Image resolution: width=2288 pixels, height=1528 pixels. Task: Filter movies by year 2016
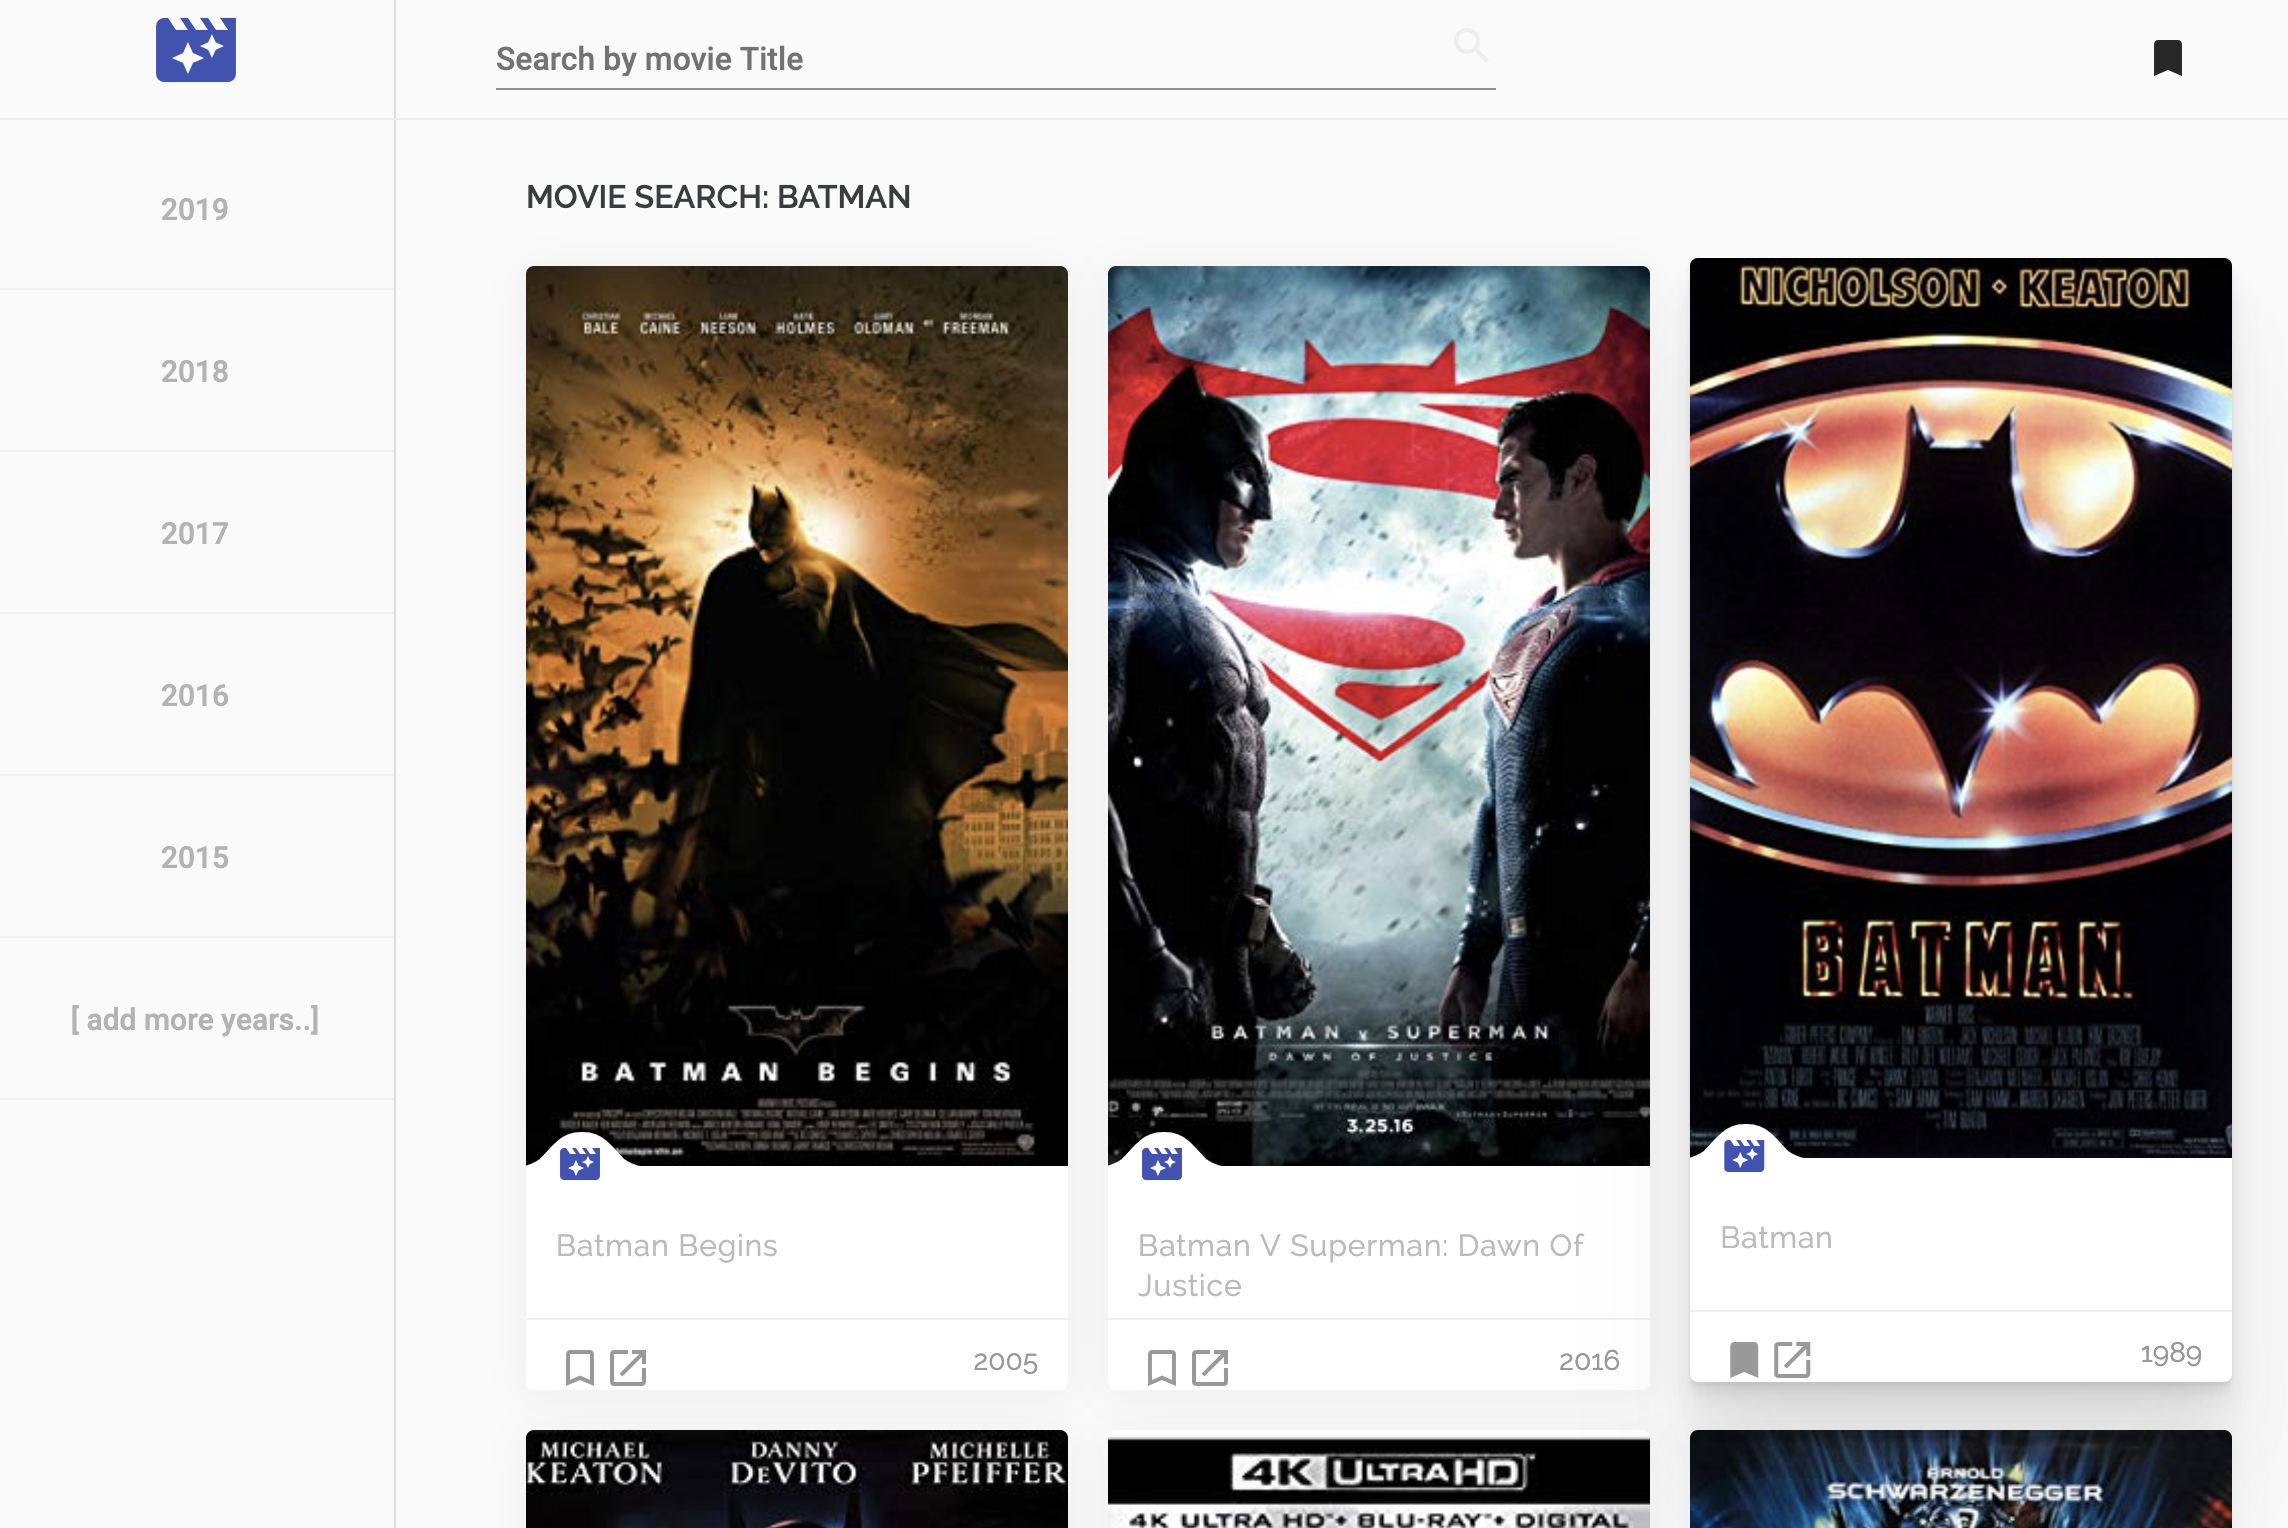point(195,695)
